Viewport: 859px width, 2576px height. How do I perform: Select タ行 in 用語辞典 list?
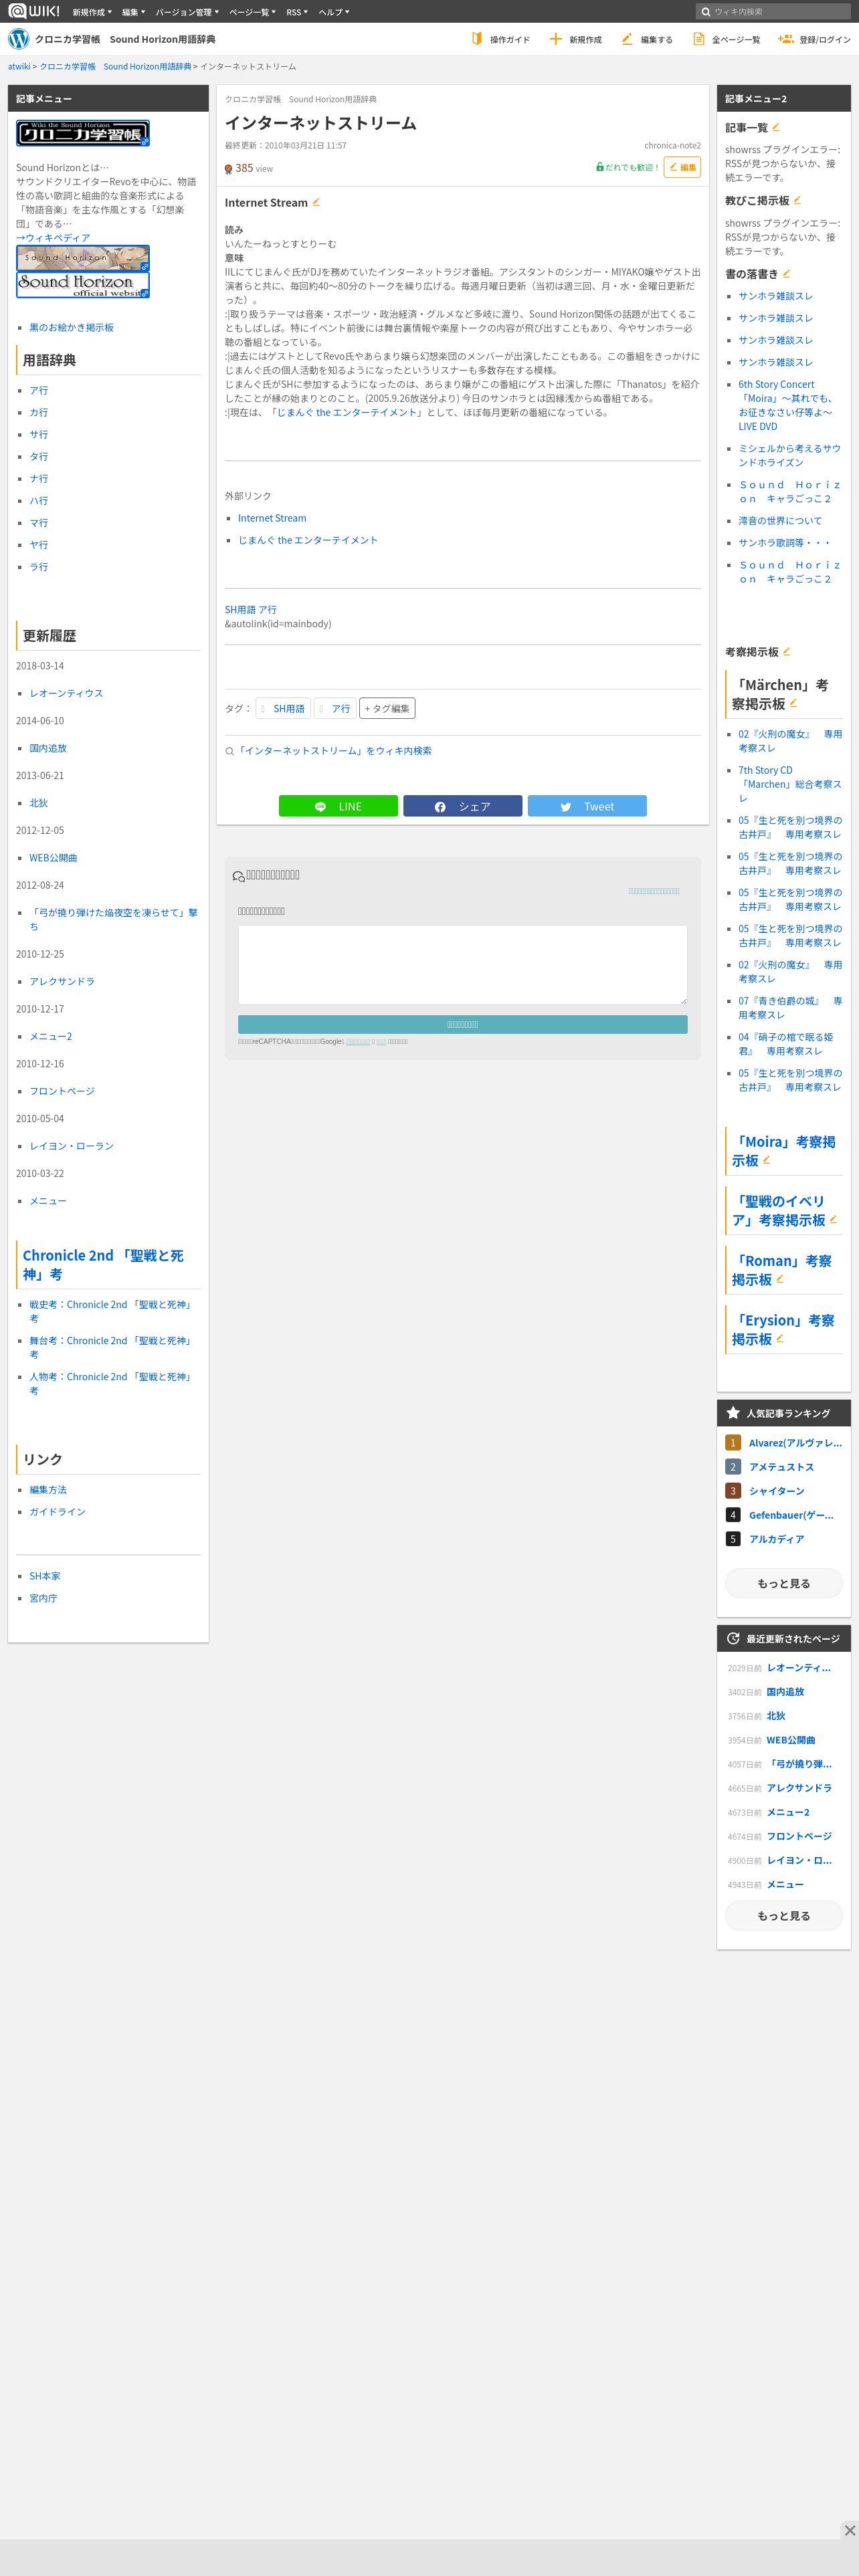tap(38, 456)
